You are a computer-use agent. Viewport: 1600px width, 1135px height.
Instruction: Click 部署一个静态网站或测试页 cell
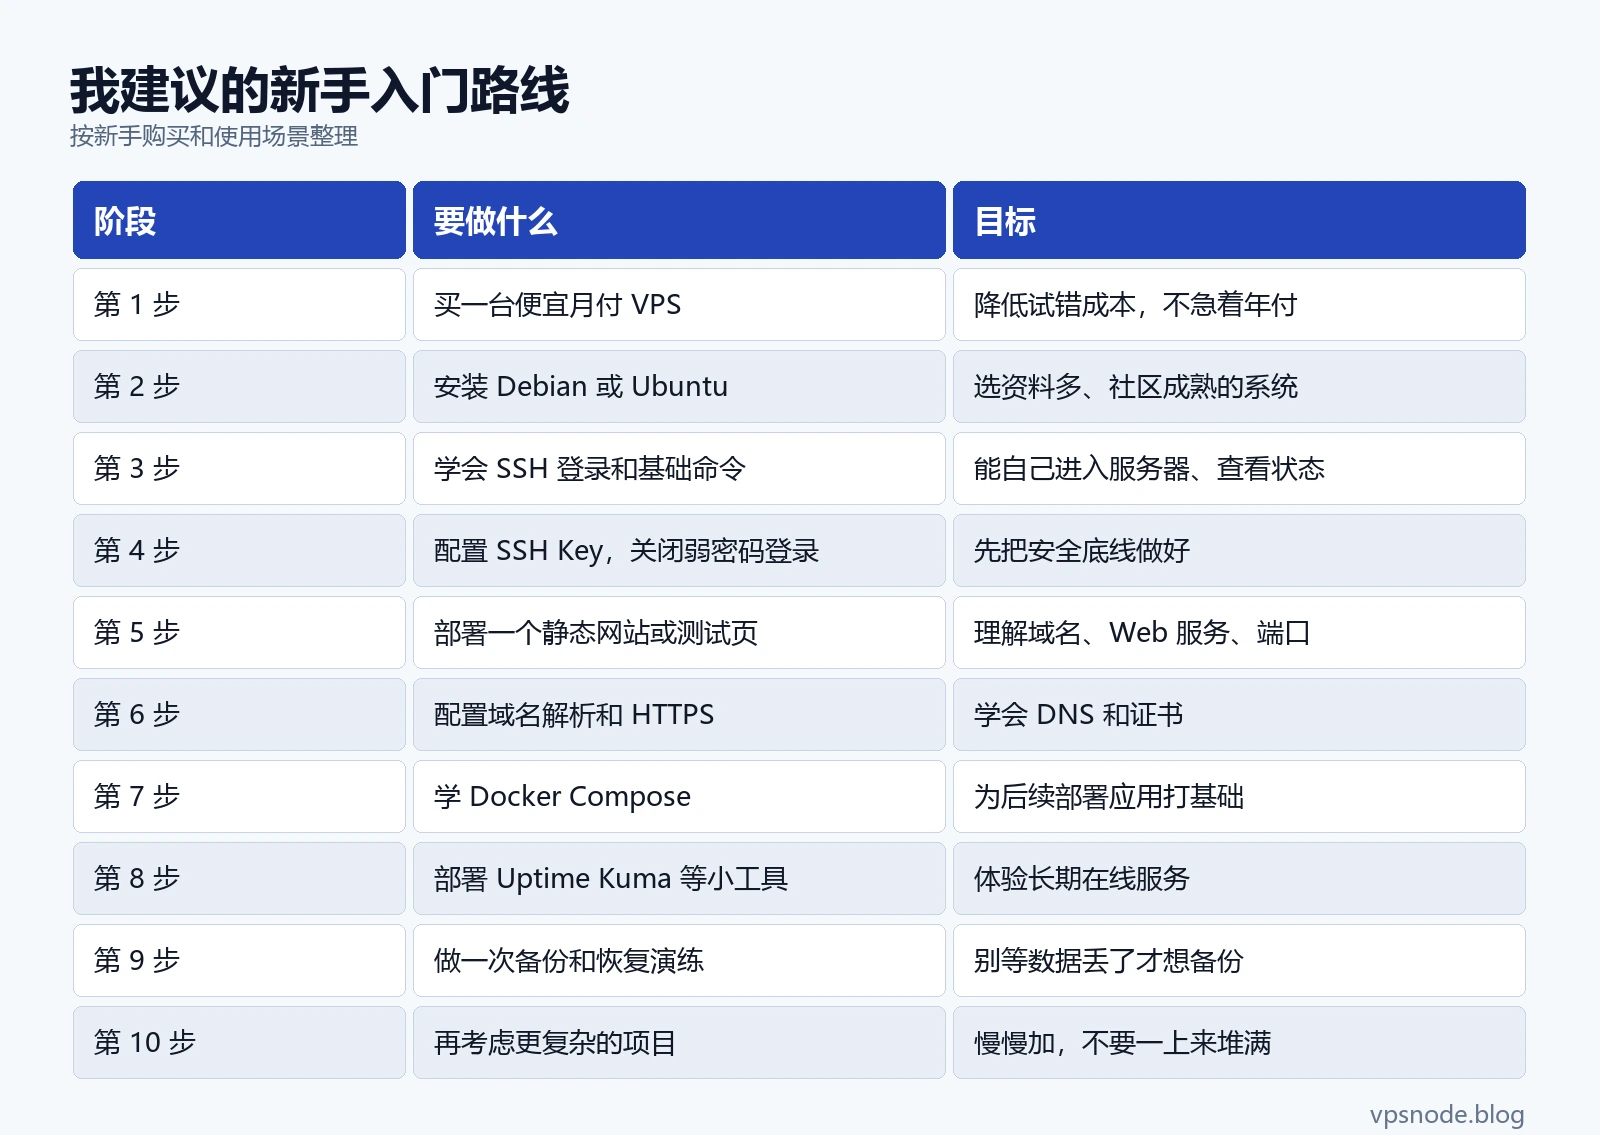pos(679,632)
